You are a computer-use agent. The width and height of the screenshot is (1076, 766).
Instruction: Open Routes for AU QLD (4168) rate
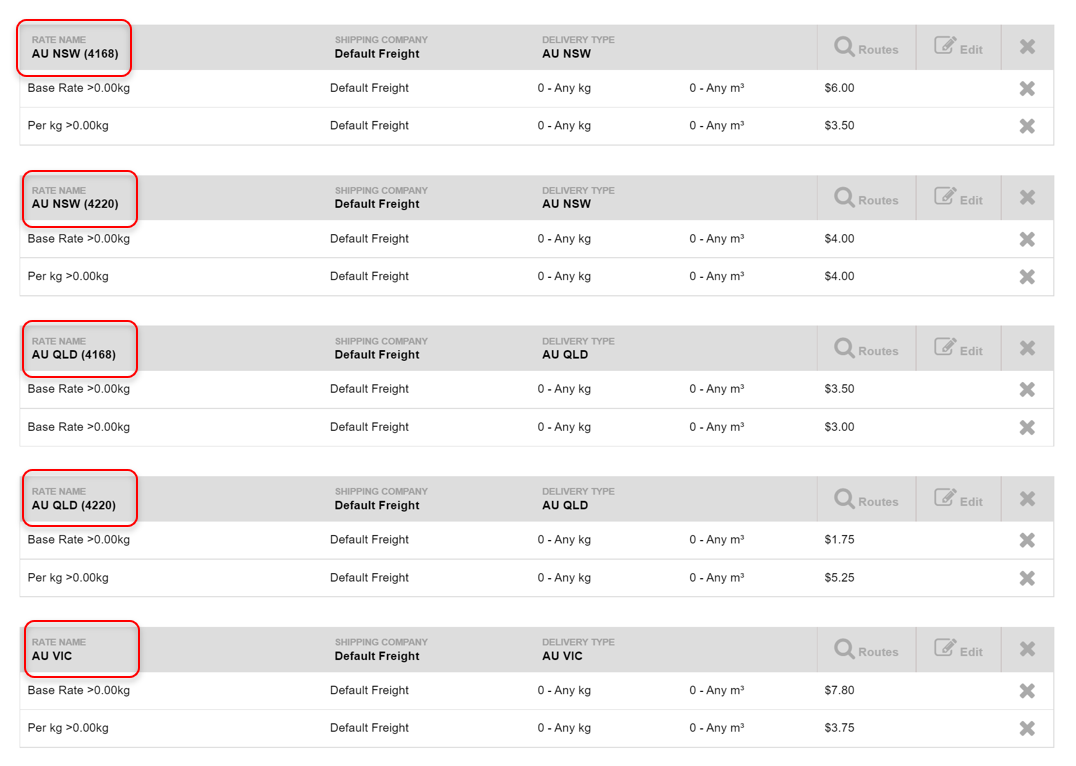(866, 350)
